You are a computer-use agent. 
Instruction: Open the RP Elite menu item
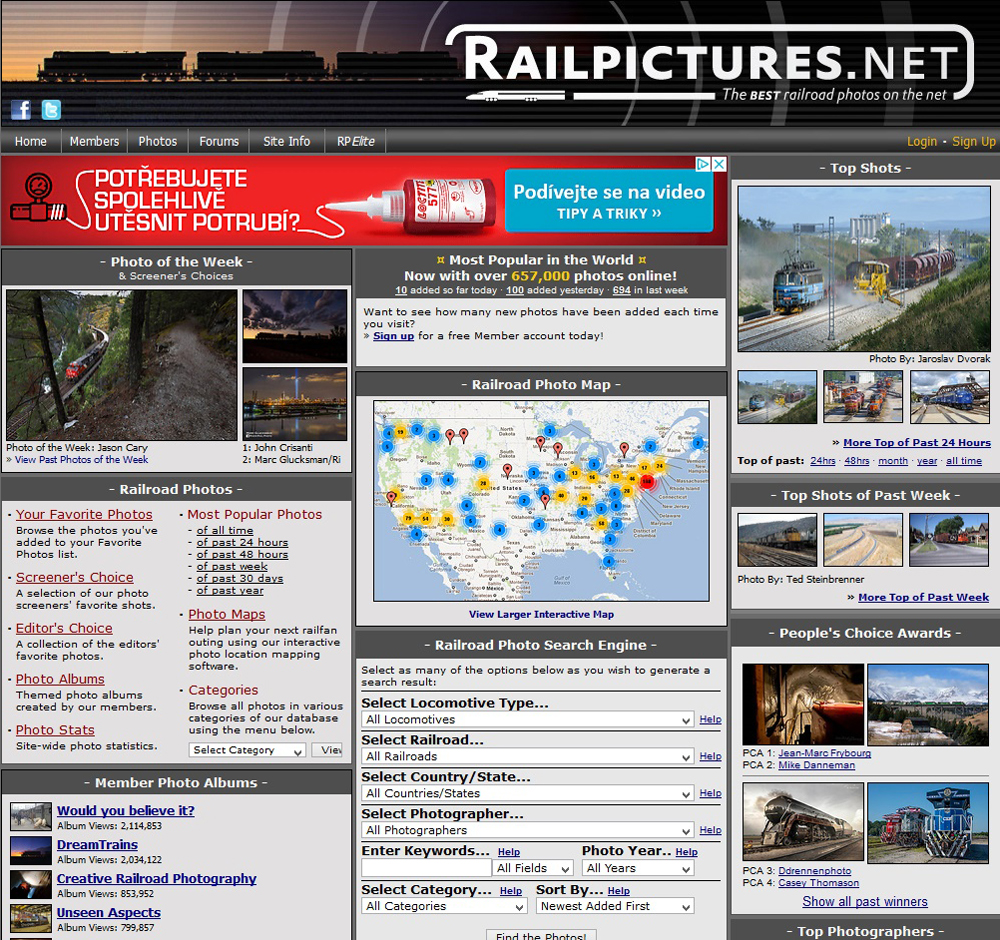pyautogui.click(x=355, y=141)
